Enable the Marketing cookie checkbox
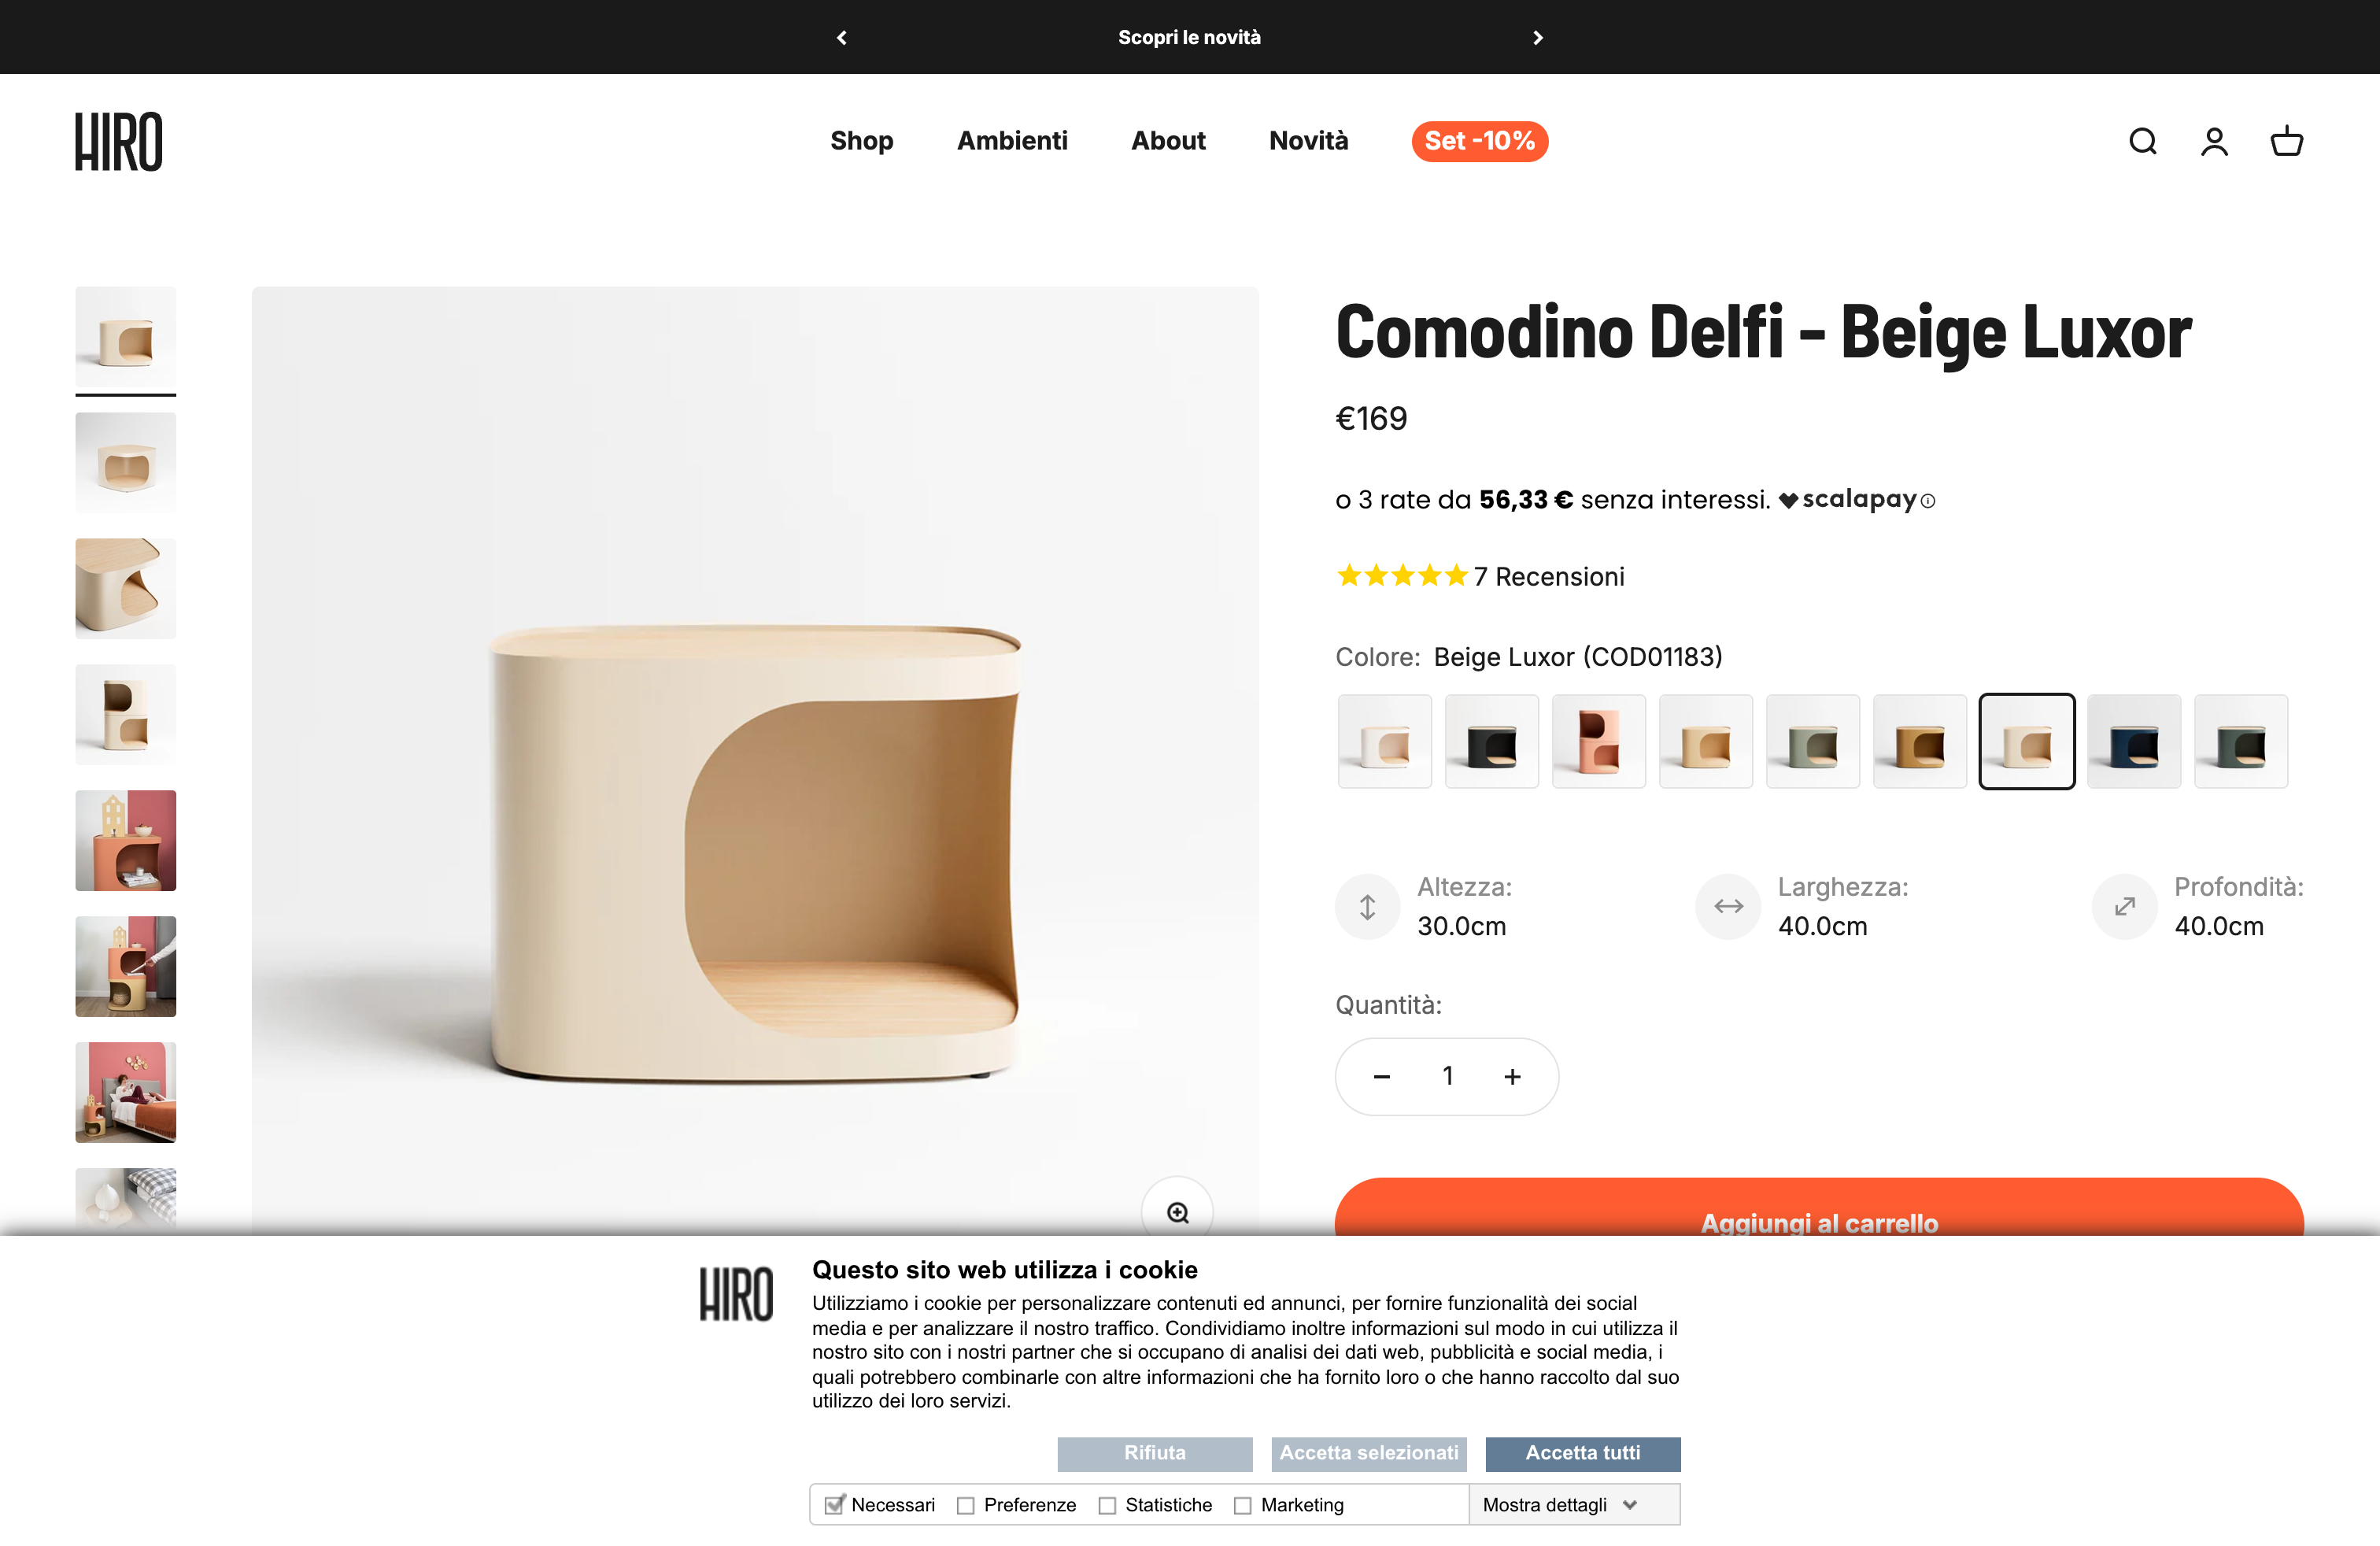 tap(1242, 1506)
